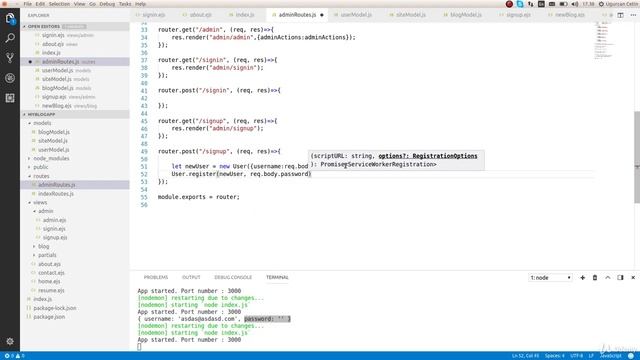Maximize the panel with the up chevron
Image resolution: width=640 pixels, height=360 pixels.
pyautogui.click(x=608, y=278)
